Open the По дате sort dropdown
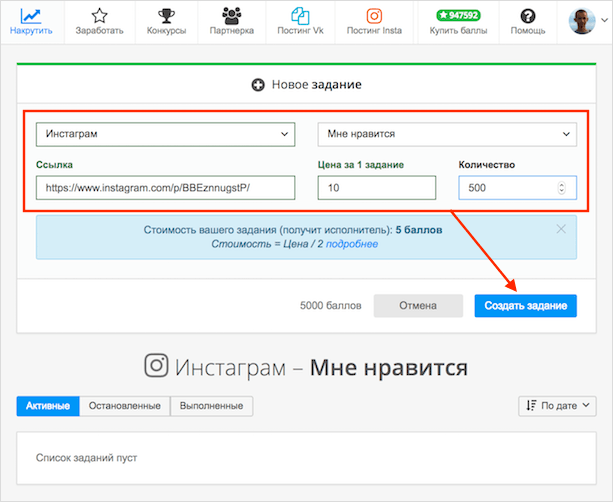The width and height of the screenshot is (613, 502). coord(557,406)
